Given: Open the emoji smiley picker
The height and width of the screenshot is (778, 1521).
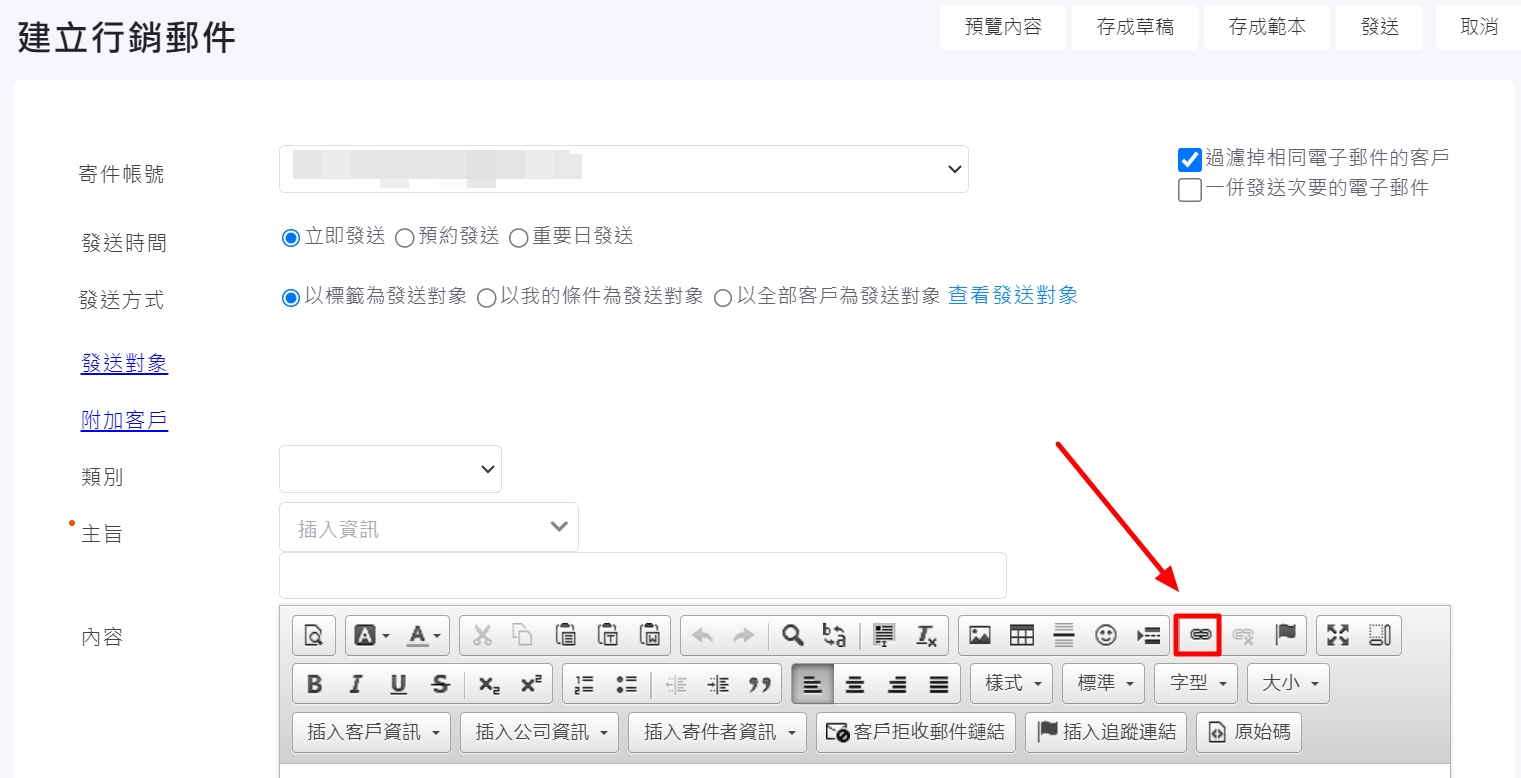Looking at the screenshot, I should coord(1105,635).
